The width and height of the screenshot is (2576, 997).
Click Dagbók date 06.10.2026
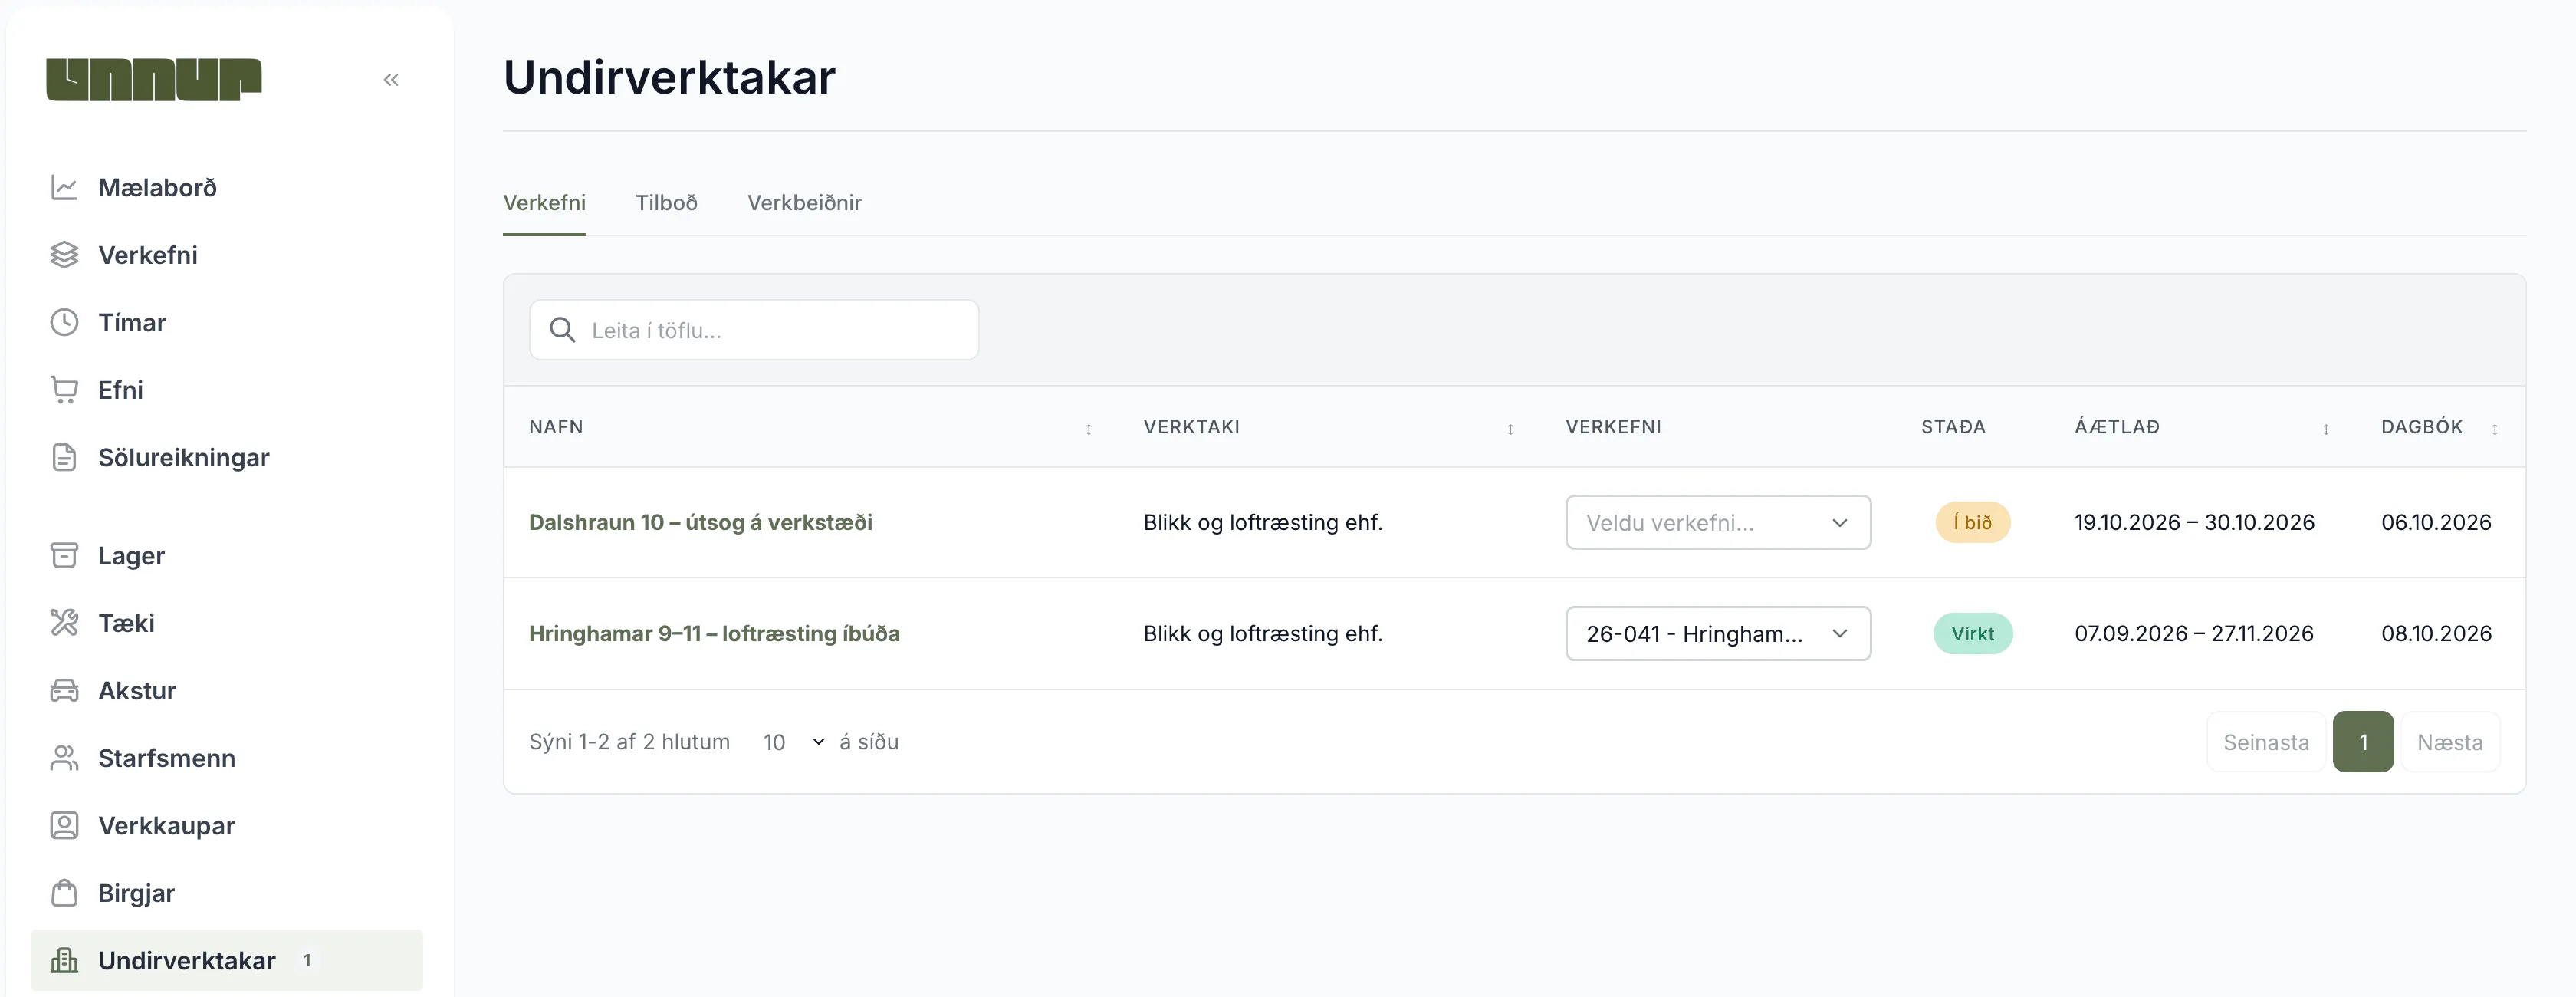[2436, 522]
